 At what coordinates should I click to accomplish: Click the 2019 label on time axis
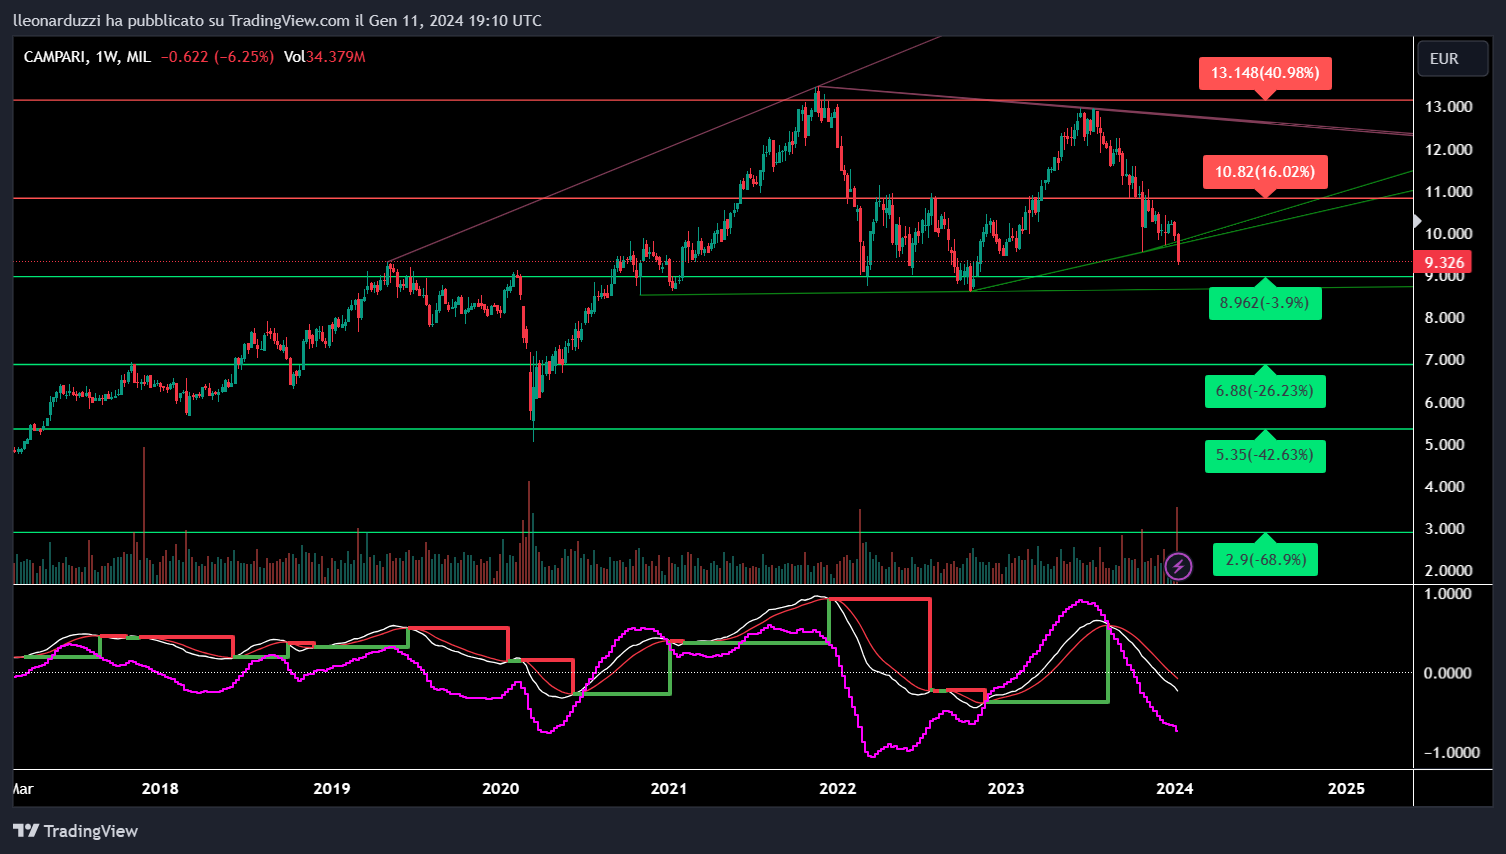pos(332,788)
